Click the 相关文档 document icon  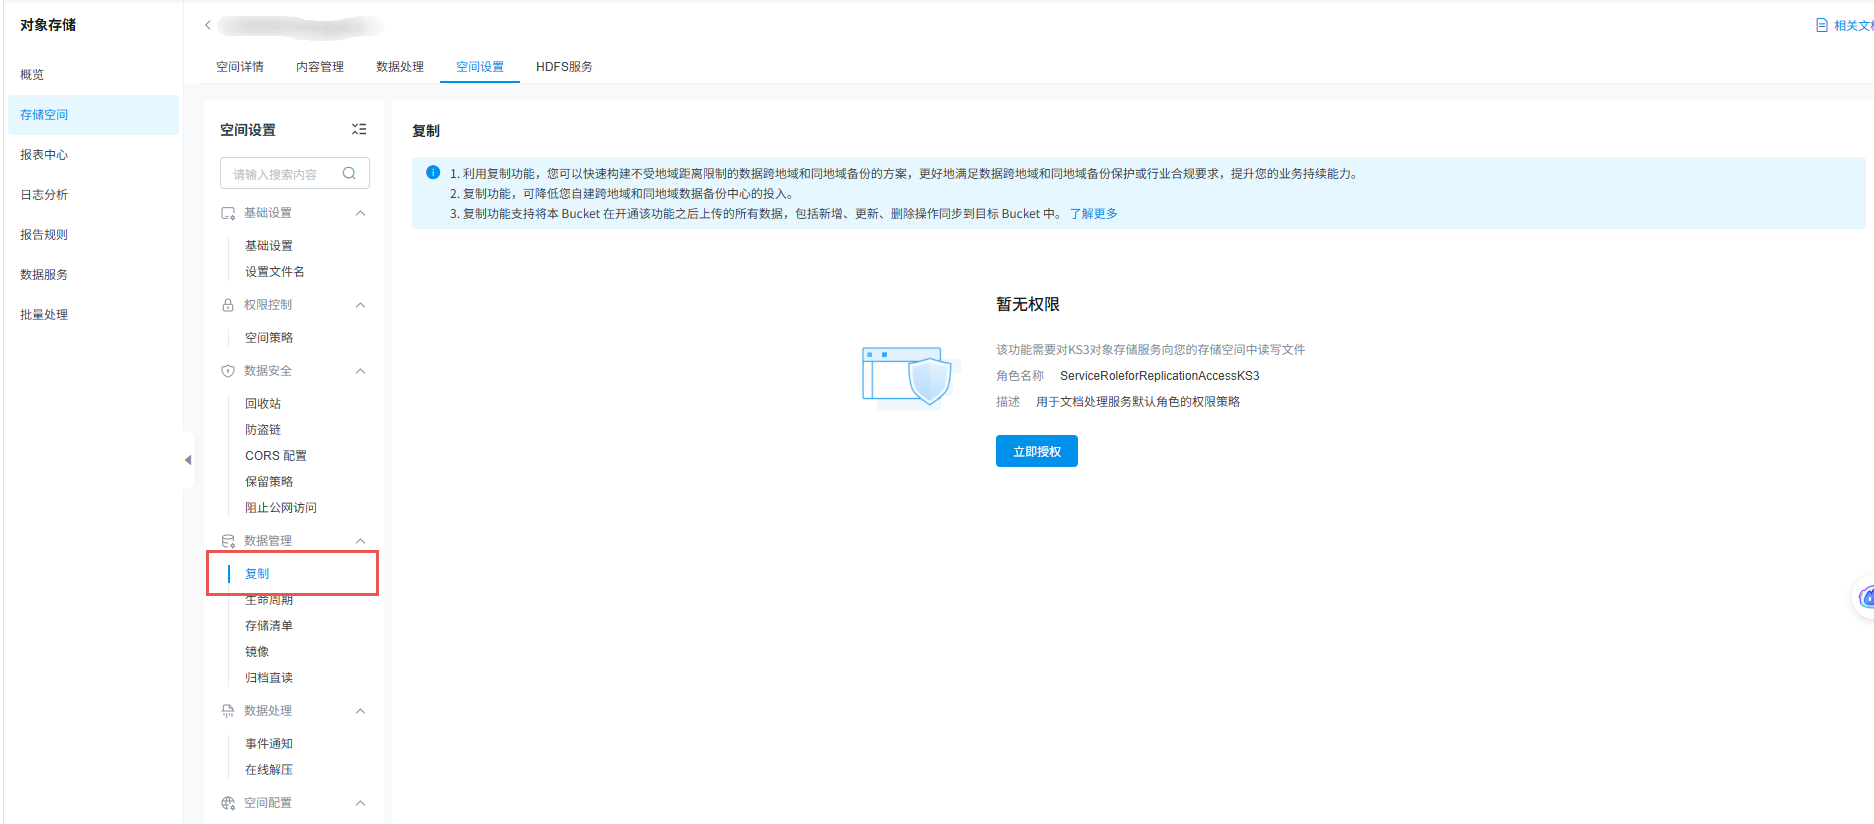pos(1822,25)
